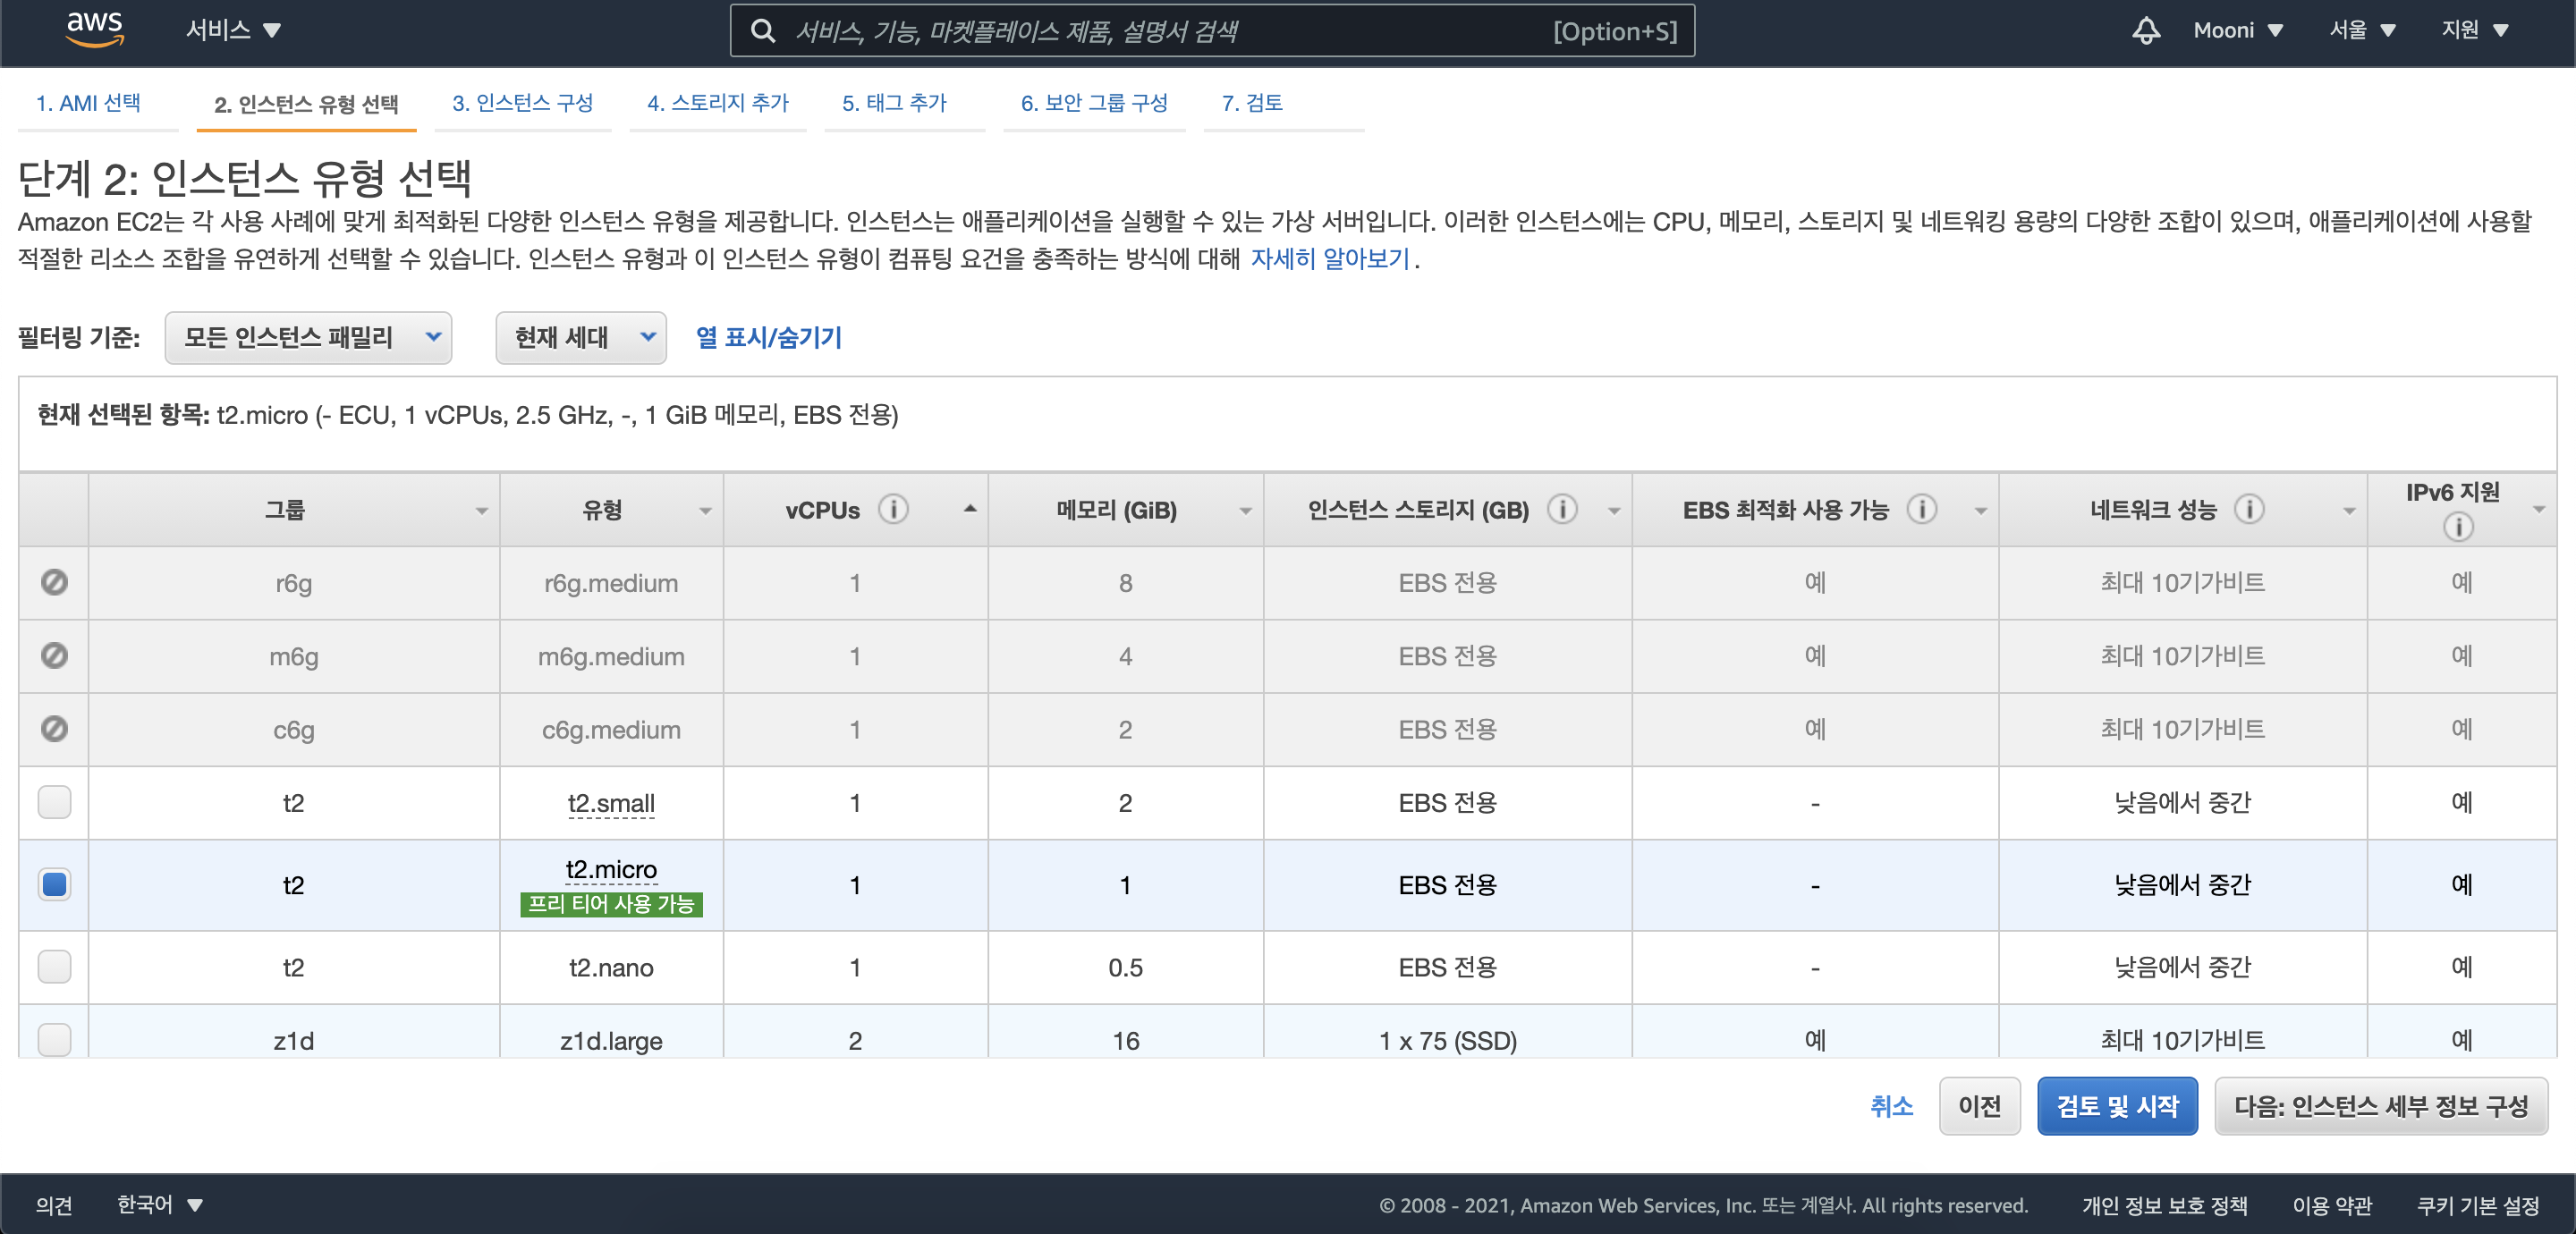Select the t2.nano instance checkbox

pos(54,966)
